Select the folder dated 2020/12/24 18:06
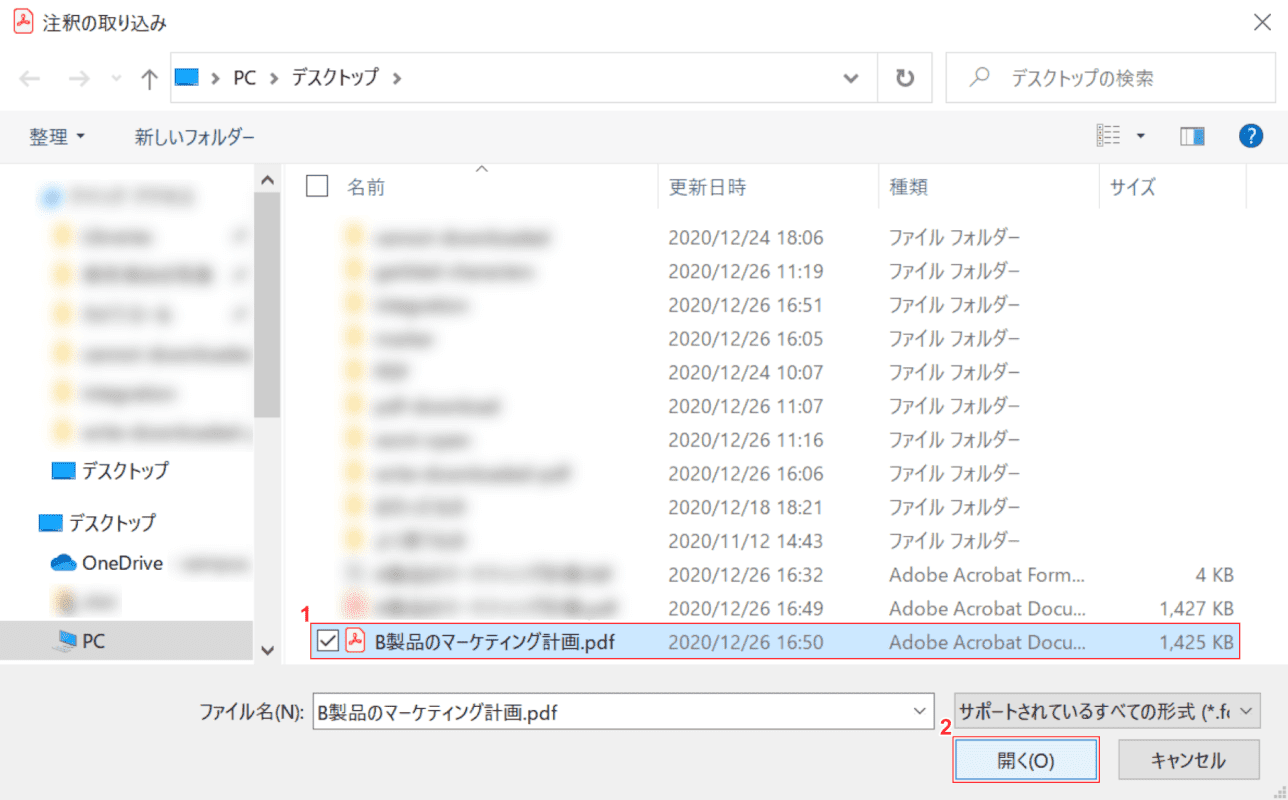The width and height of the screenshot is (1288, 800). click(774, 238)
